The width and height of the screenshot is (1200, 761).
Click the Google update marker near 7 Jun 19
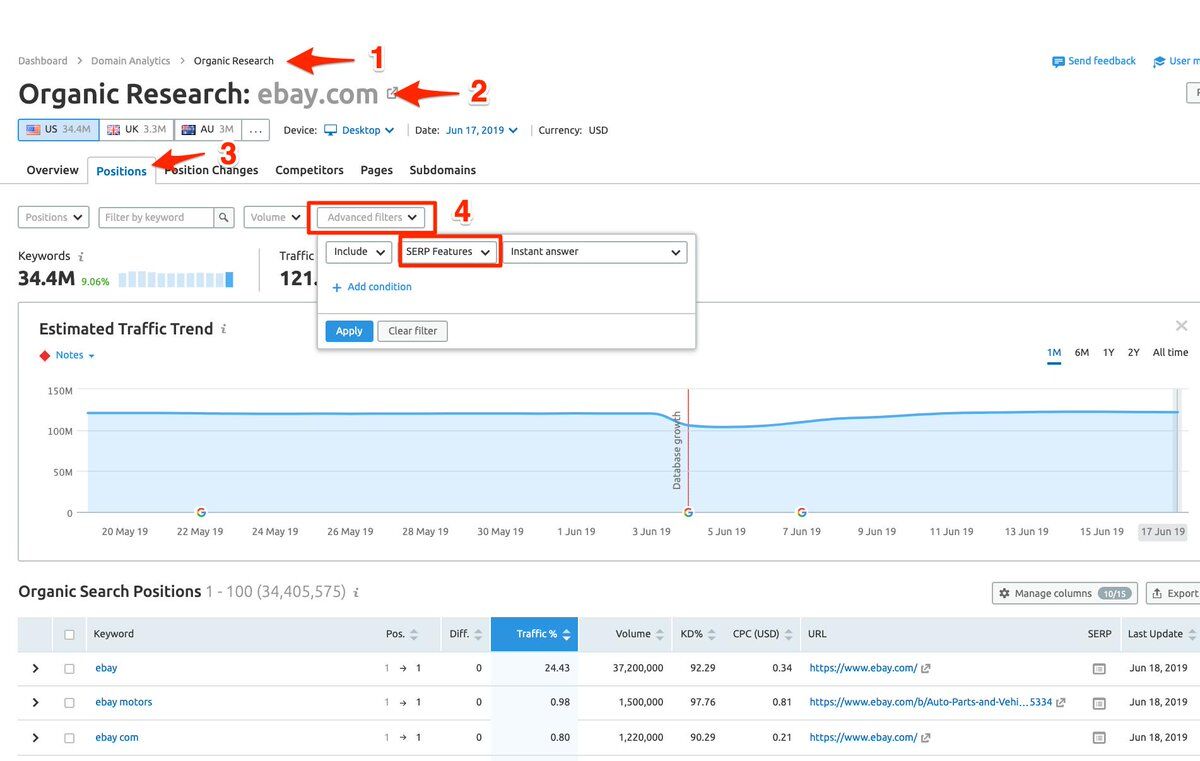801,512
